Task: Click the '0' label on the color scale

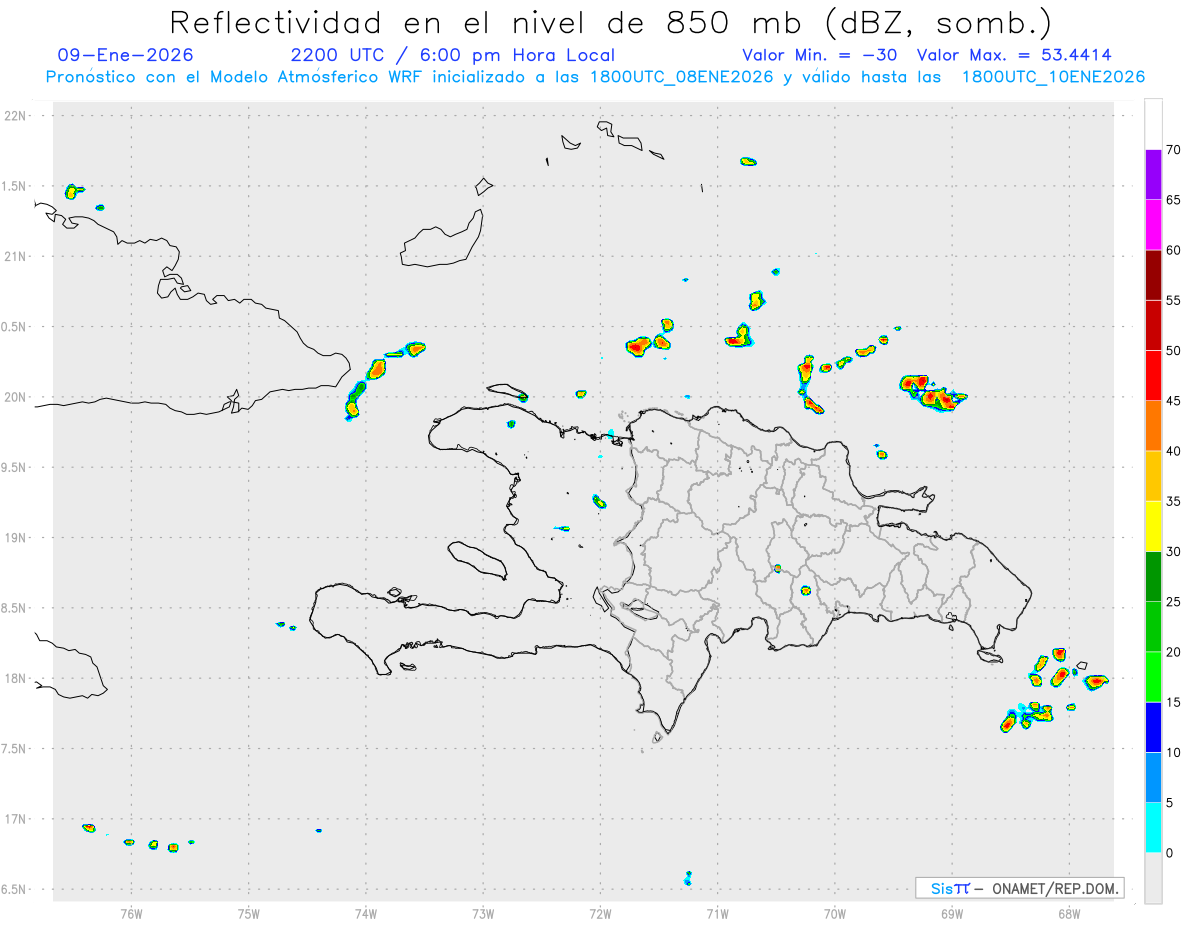Action: (1170, 853)
